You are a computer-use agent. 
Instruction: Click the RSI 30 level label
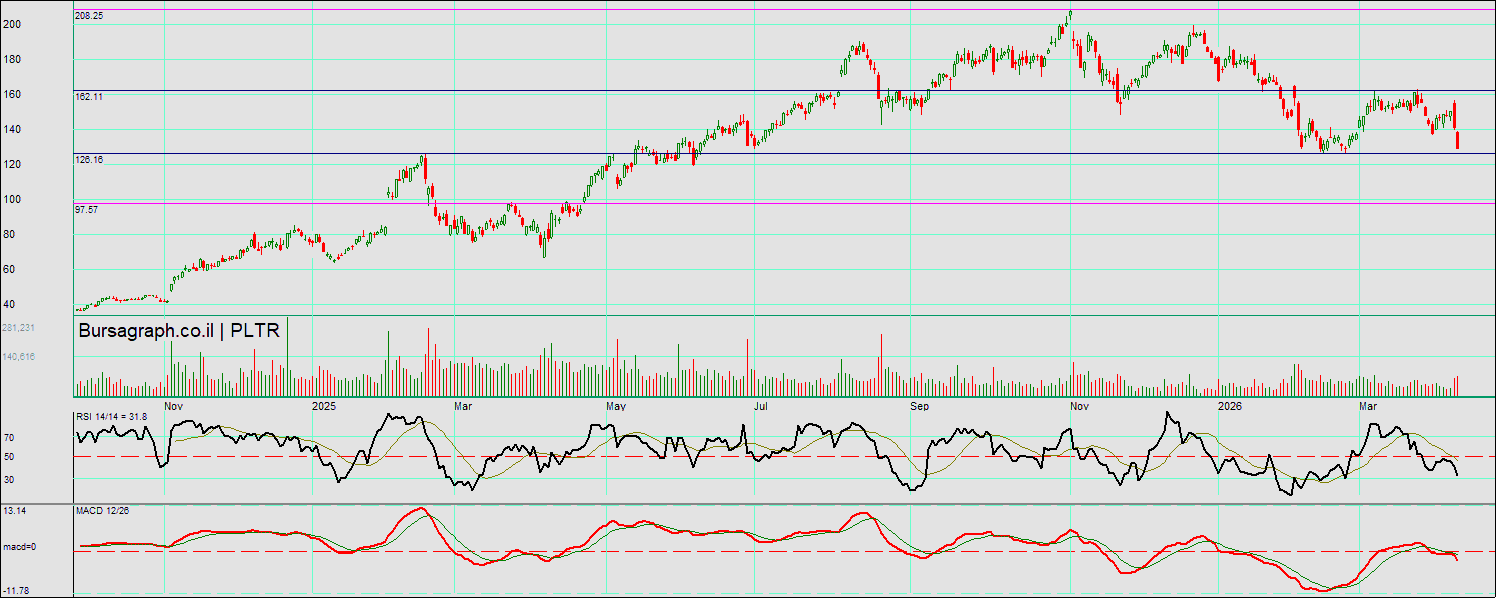pyautogui.click(x=9, y=479)
